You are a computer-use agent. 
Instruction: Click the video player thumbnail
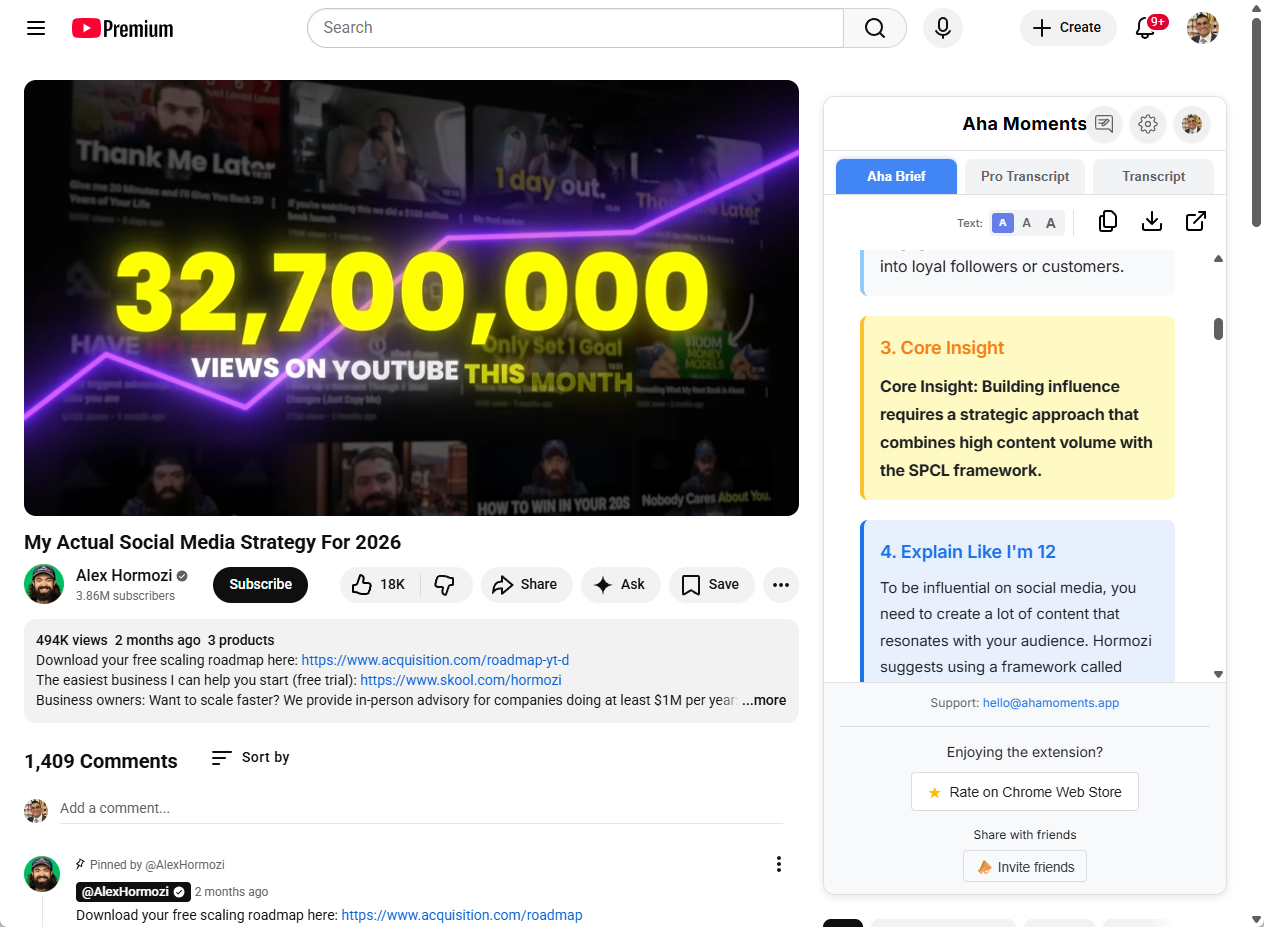click(411, 298)
